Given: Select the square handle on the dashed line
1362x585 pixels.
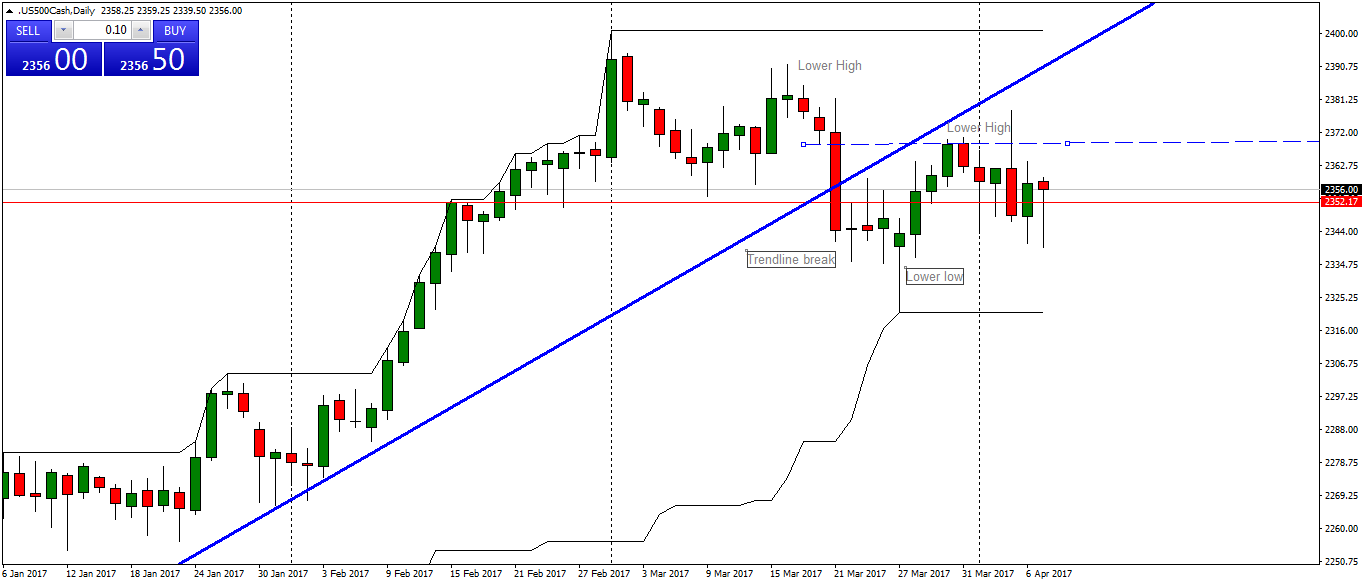Looking at the screenshot, I should point(1066,144).
